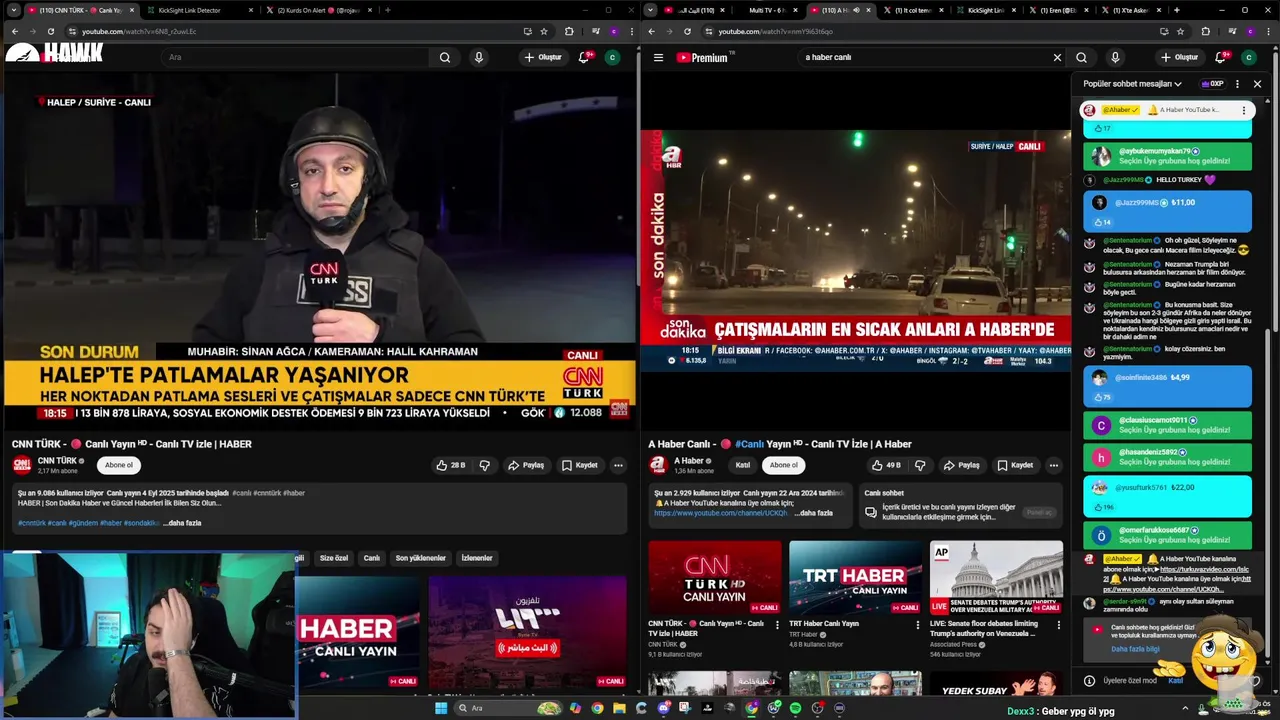Open the 0XP channel points badge

(1212, 84)
